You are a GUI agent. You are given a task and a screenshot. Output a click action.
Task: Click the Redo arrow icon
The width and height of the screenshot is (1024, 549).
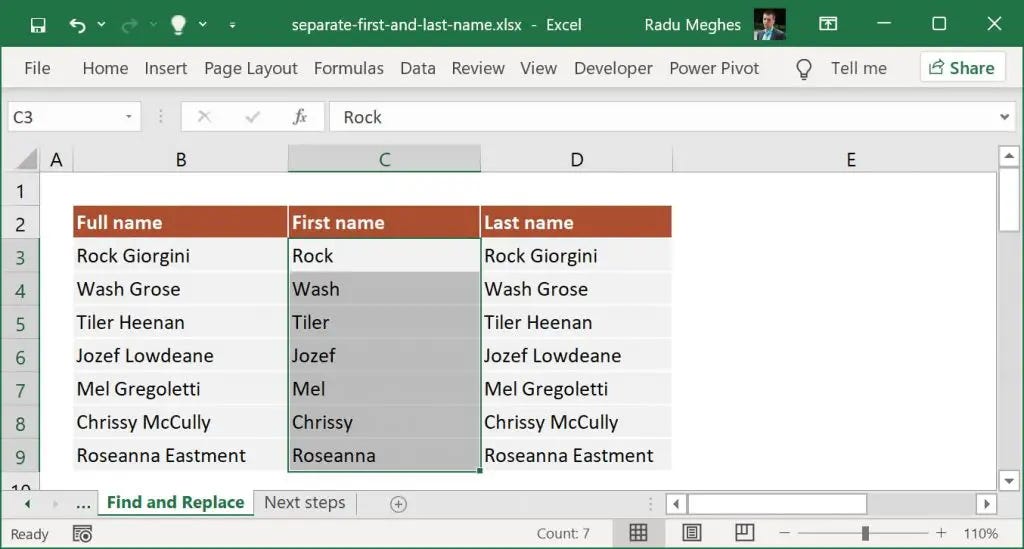pos(129,25)
